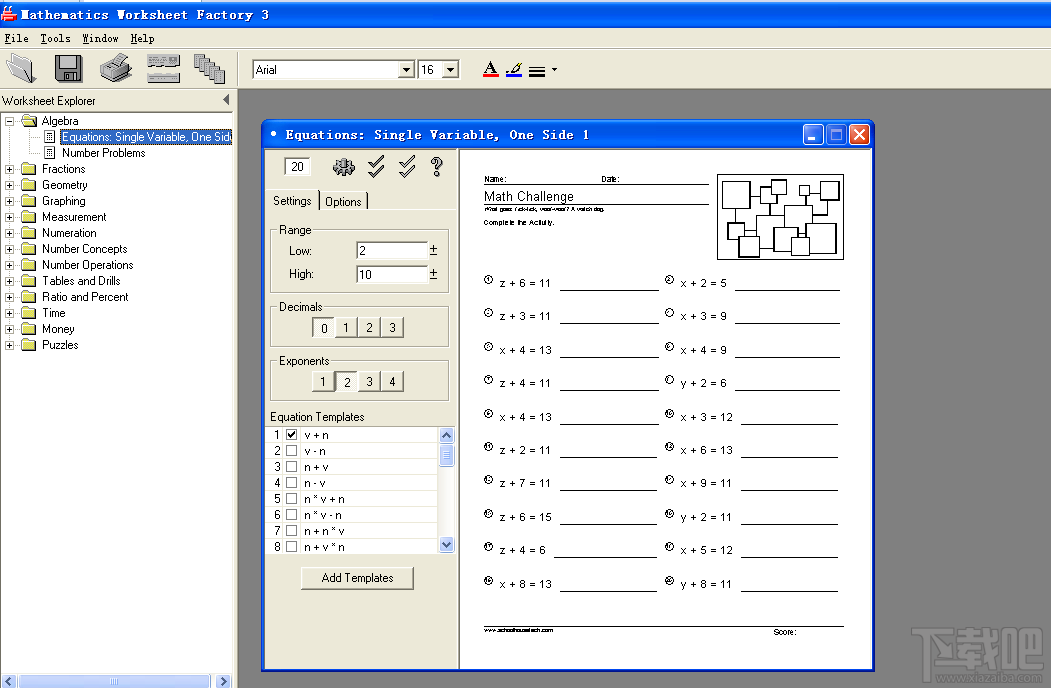Switch to the Settings tab
Viewport: 1051px width, 688px height.
click(x=292, y=200)
